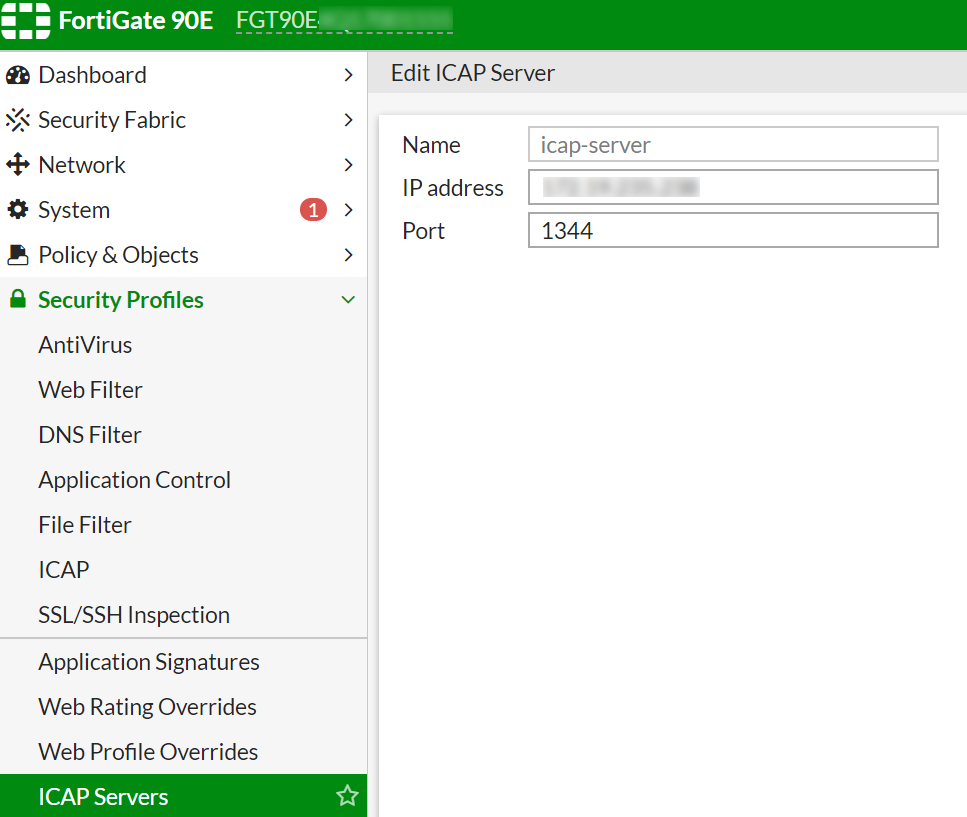Open the Web Filter menu item

(x=90, y=390)
